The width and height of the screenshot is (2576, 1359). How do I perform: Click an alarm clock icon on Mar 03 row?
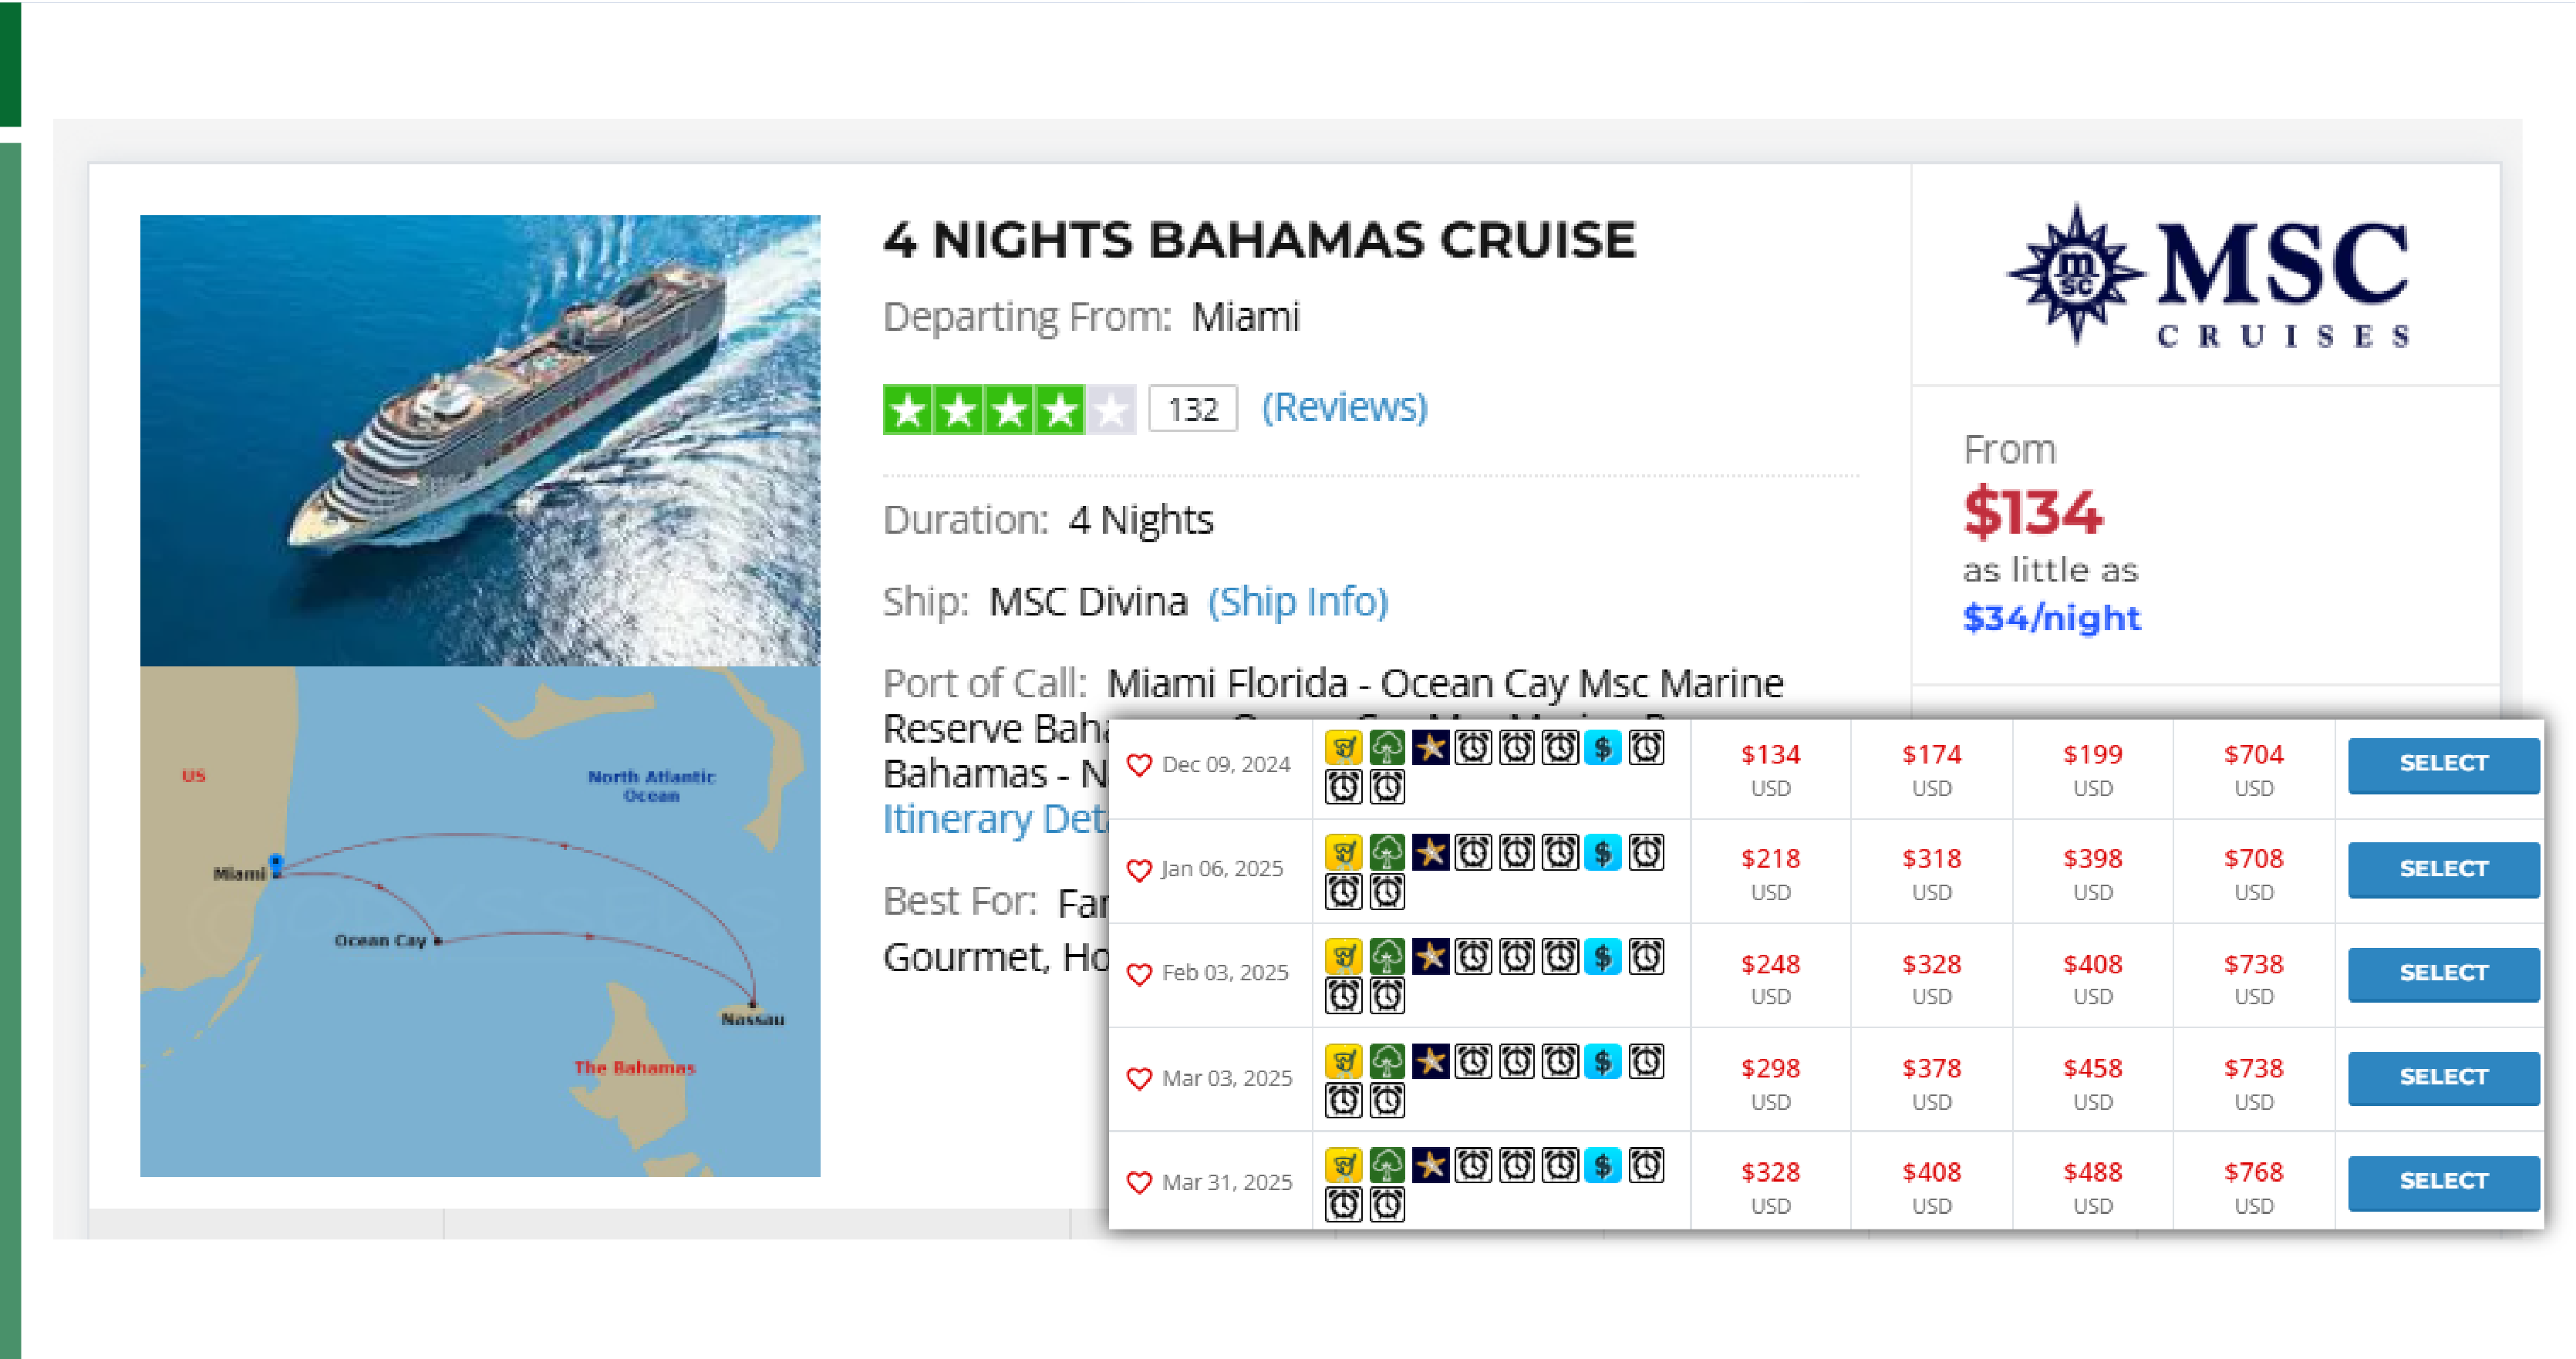point(1473,1062)
